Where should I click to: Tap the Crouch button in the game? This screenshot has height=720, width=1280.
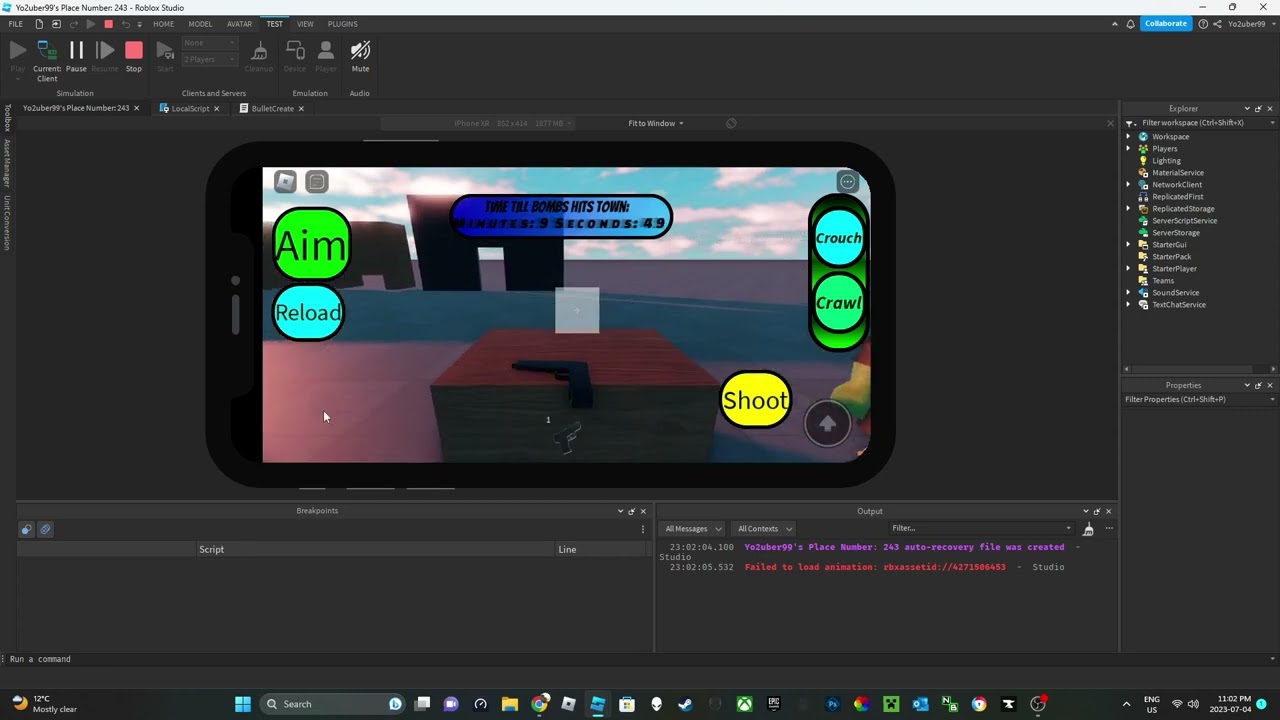838,238
